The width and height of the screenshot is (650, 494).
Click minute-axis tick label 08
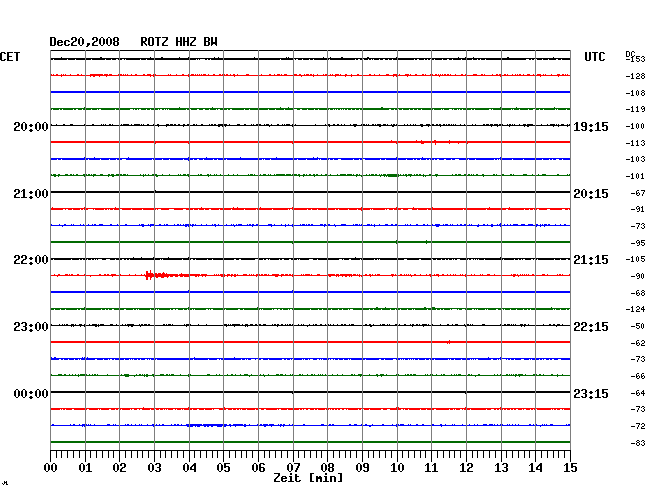pos(327,468)
